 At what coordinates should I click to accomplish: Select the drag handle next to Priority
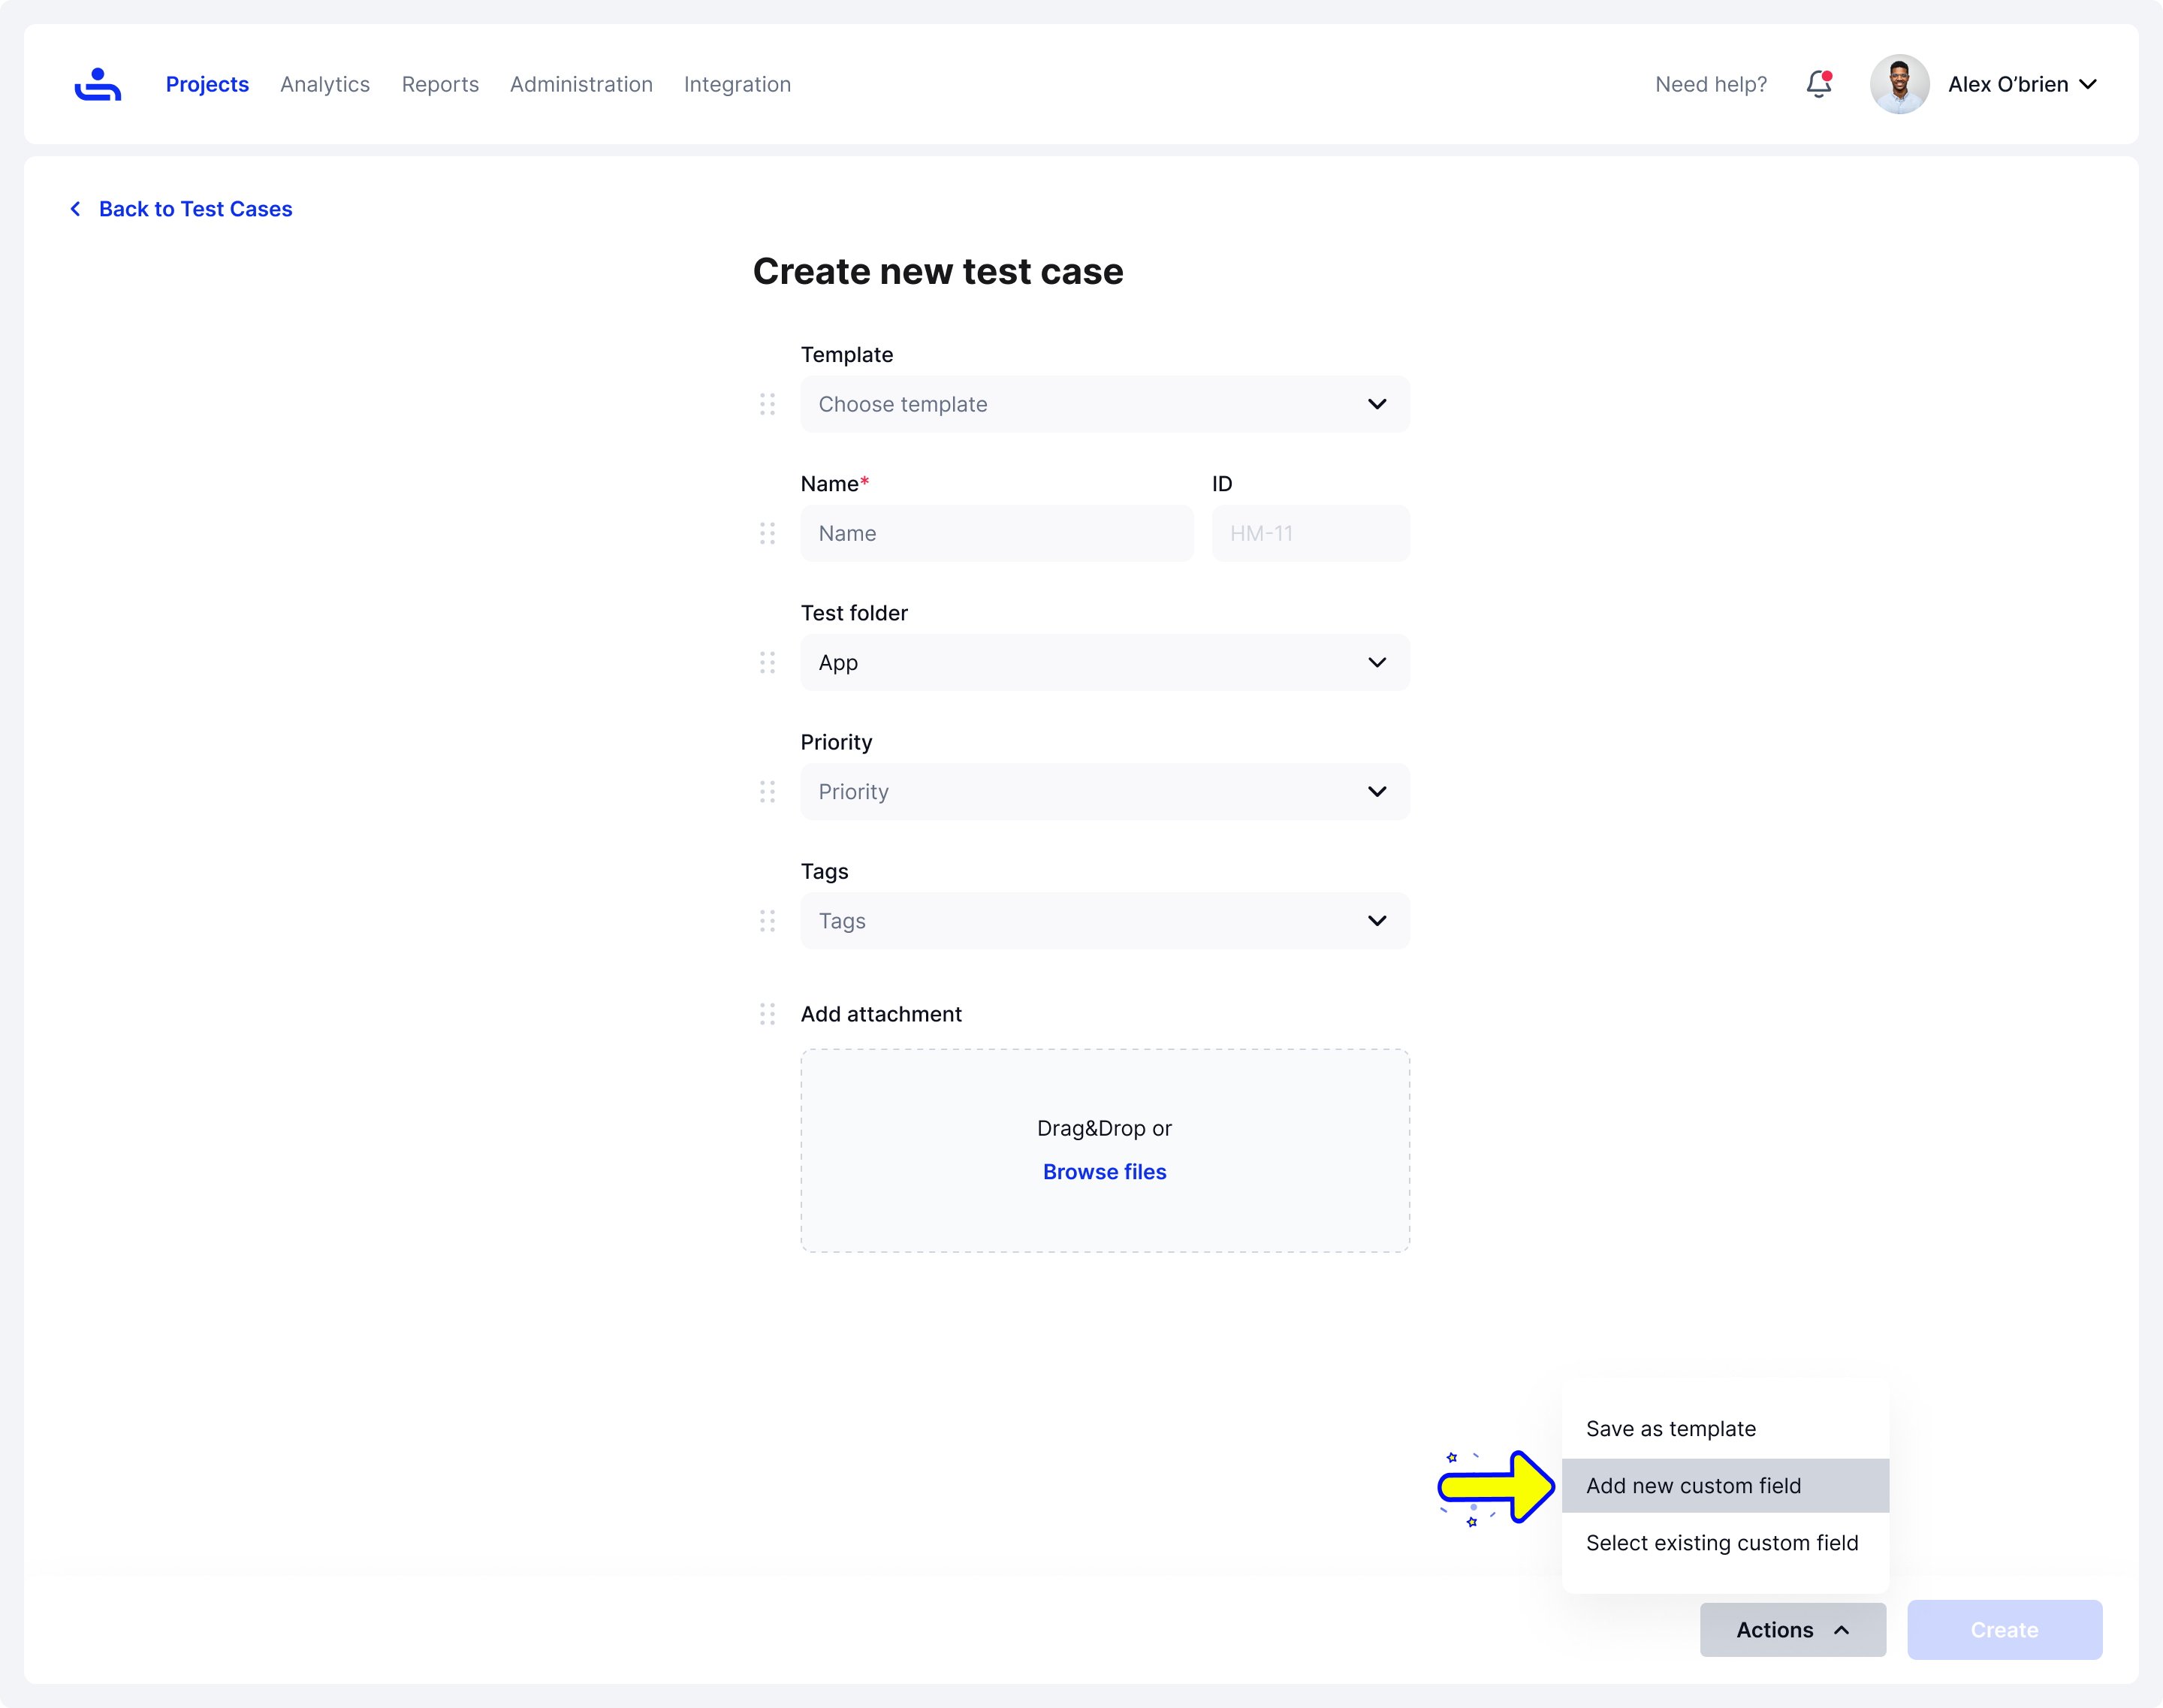tap(767, 791)
